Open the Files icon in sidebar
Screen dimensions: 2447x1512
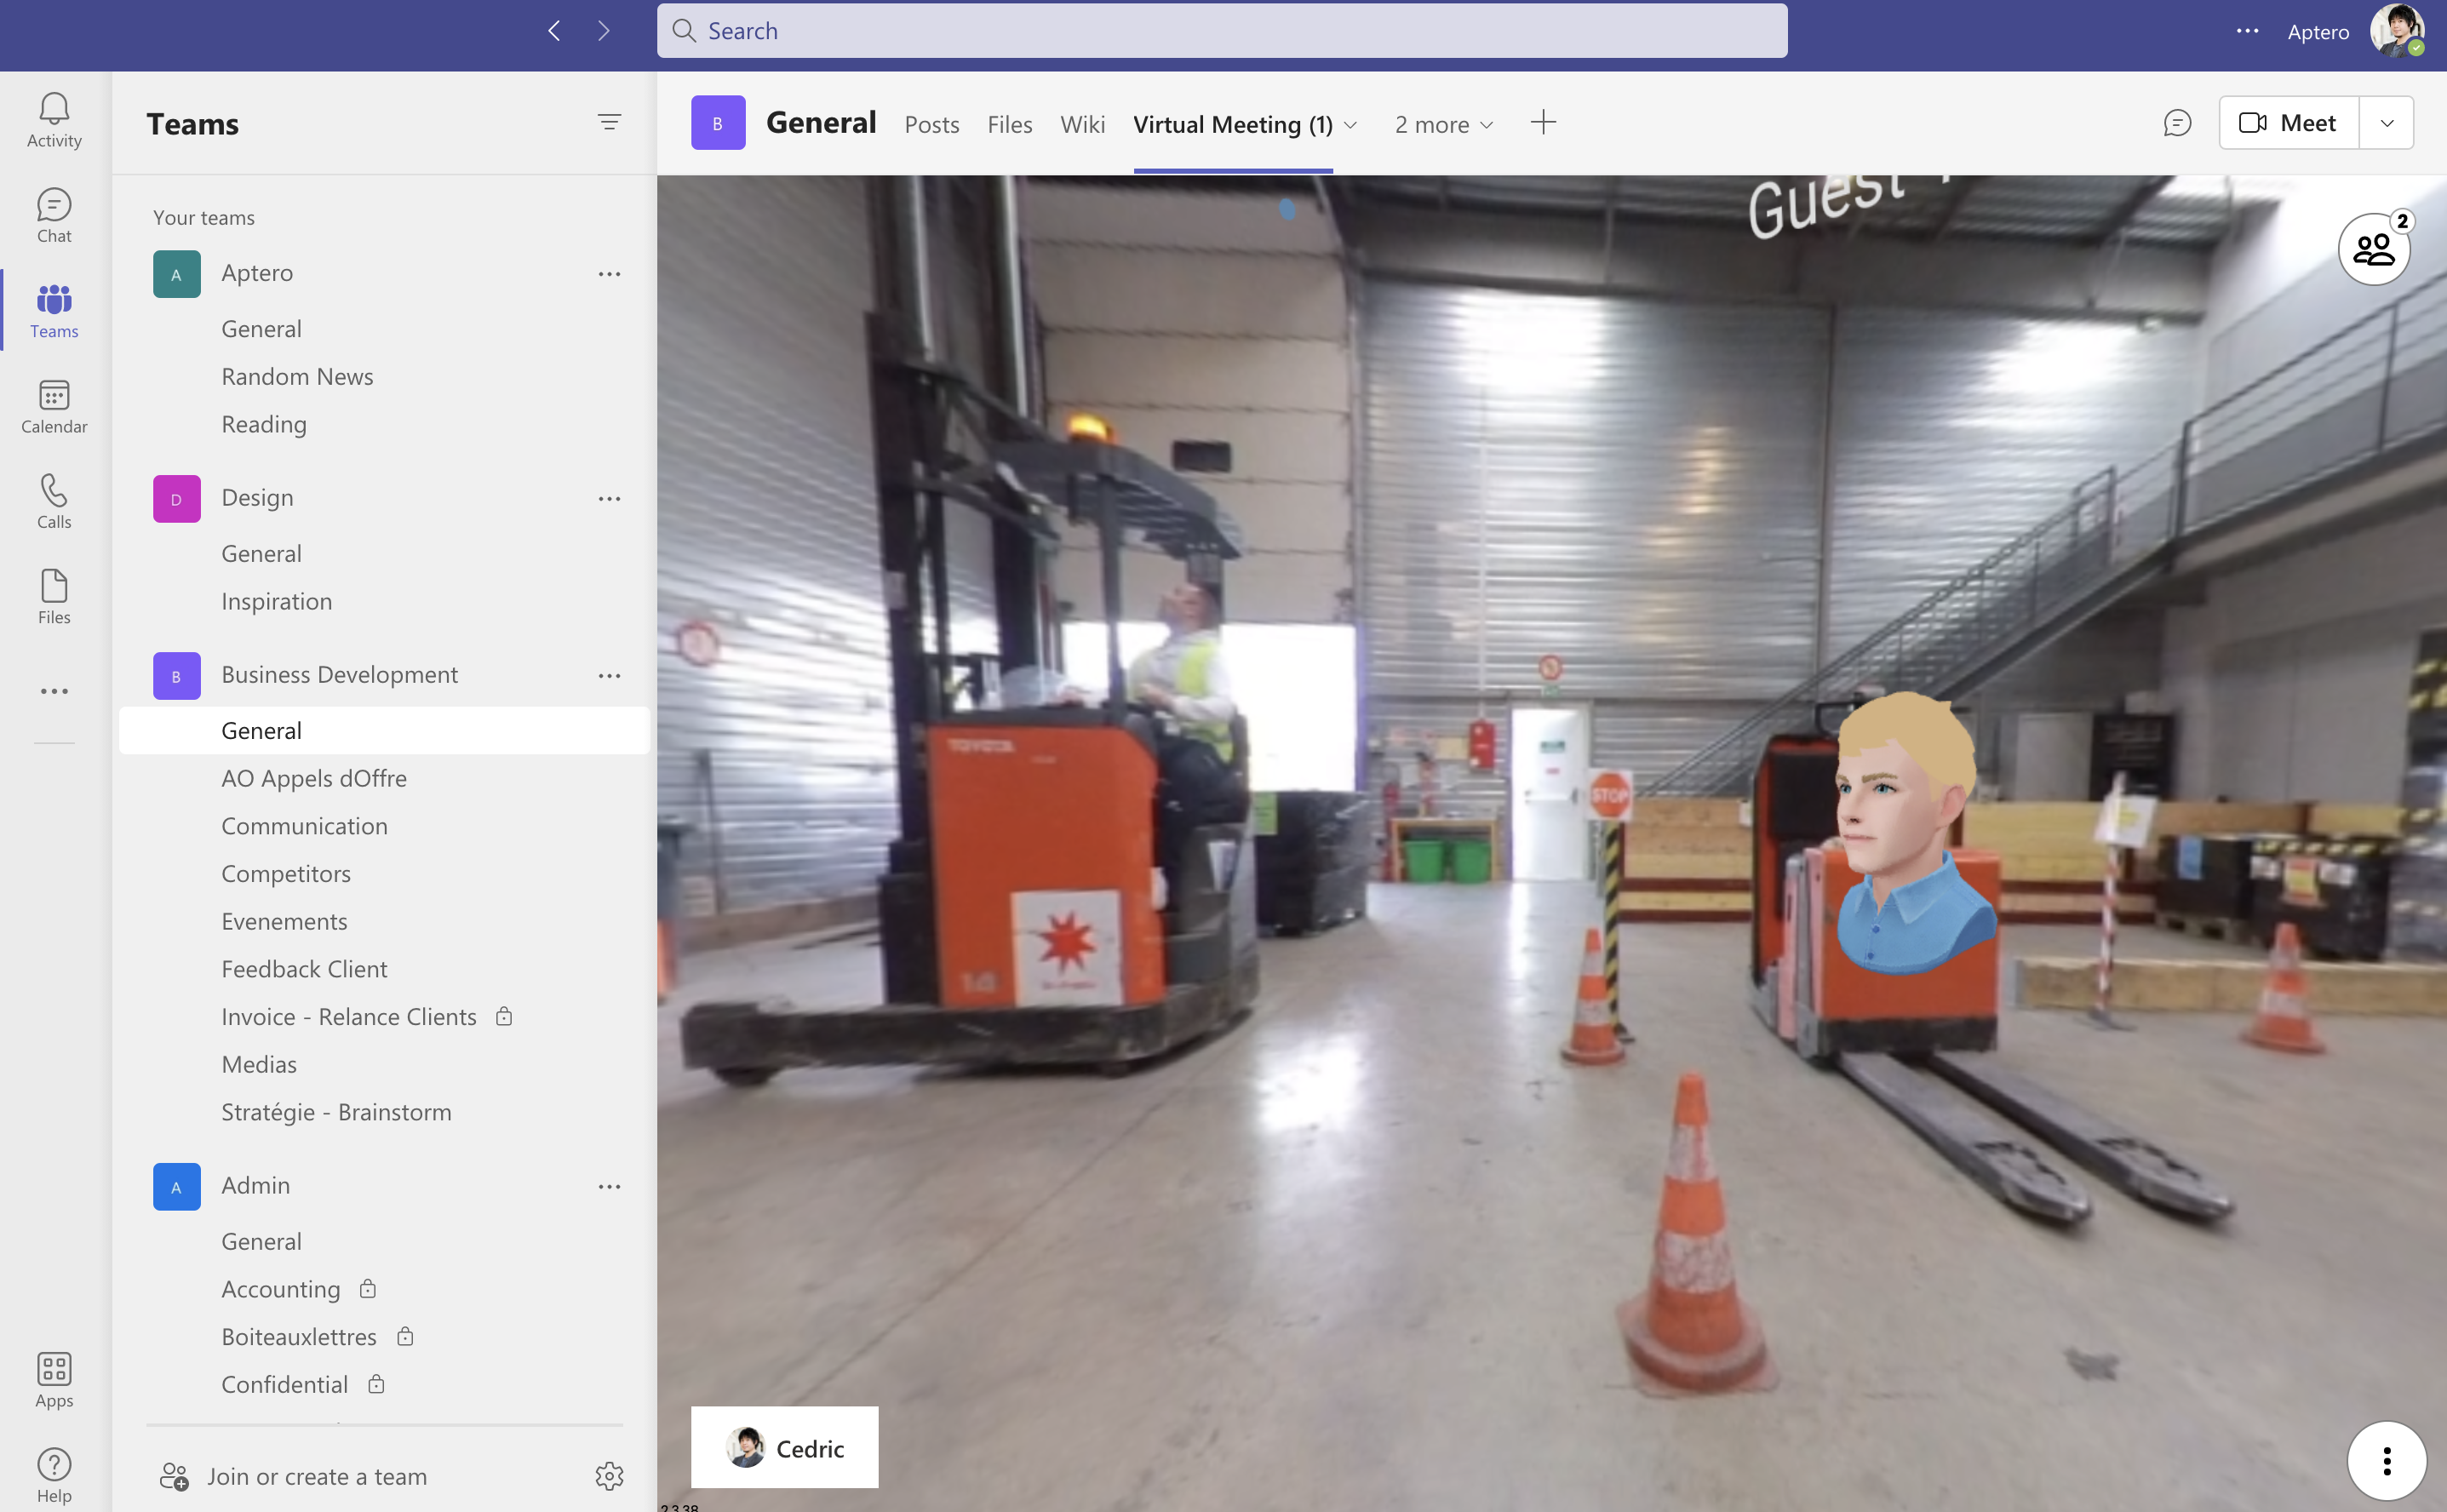(54, 596)
